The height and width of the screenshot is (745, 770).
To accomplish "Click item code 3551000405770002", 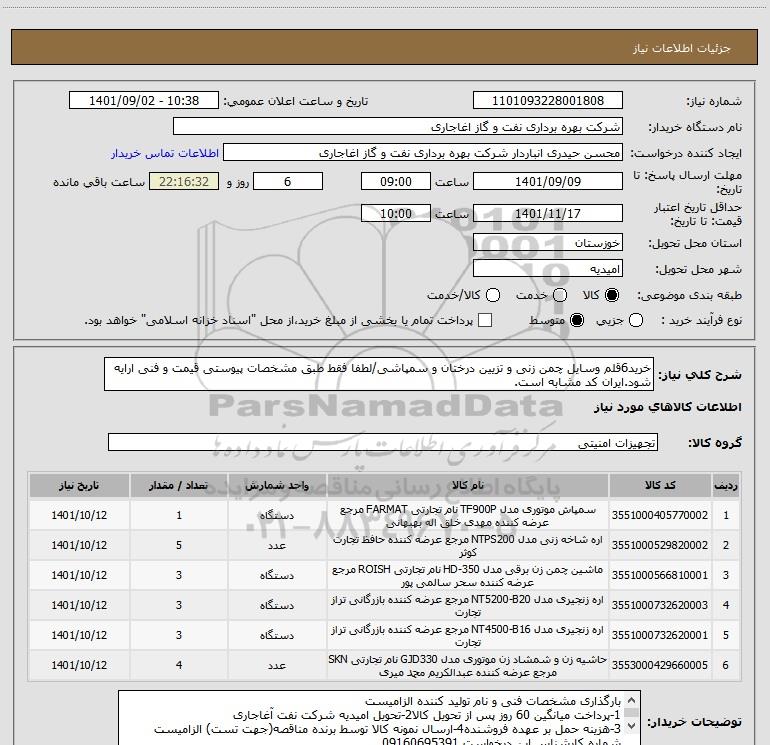I will pos(660,515).
